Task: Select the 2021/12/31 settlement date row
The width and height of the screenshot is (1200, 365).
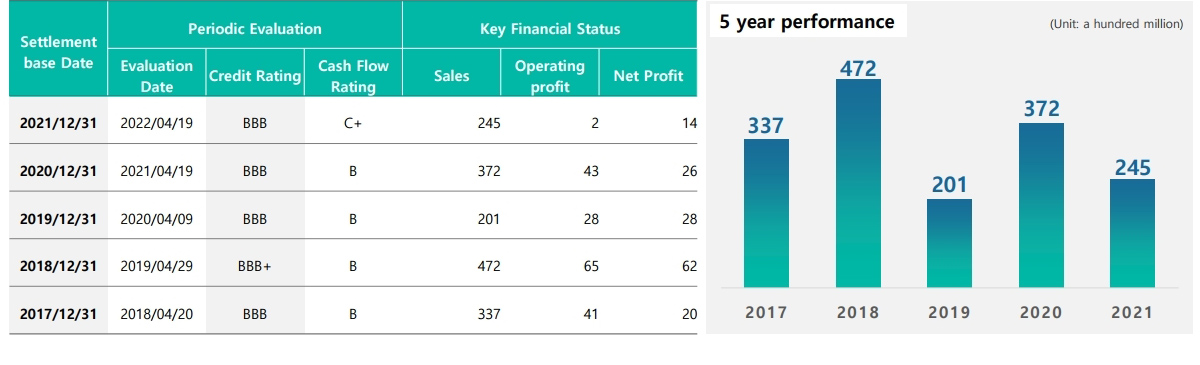Action: 353,123
